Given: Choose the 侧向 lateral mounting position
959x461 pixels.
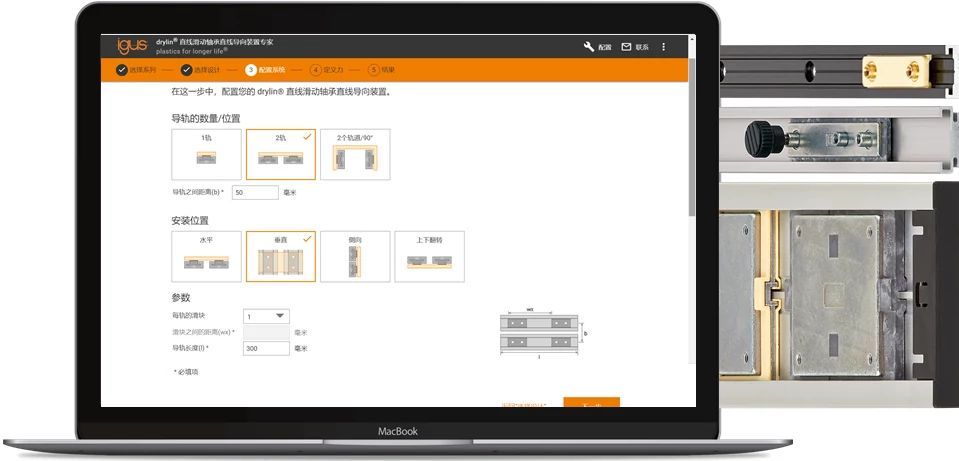Looking at the screenshot, I should click(355, 256).
